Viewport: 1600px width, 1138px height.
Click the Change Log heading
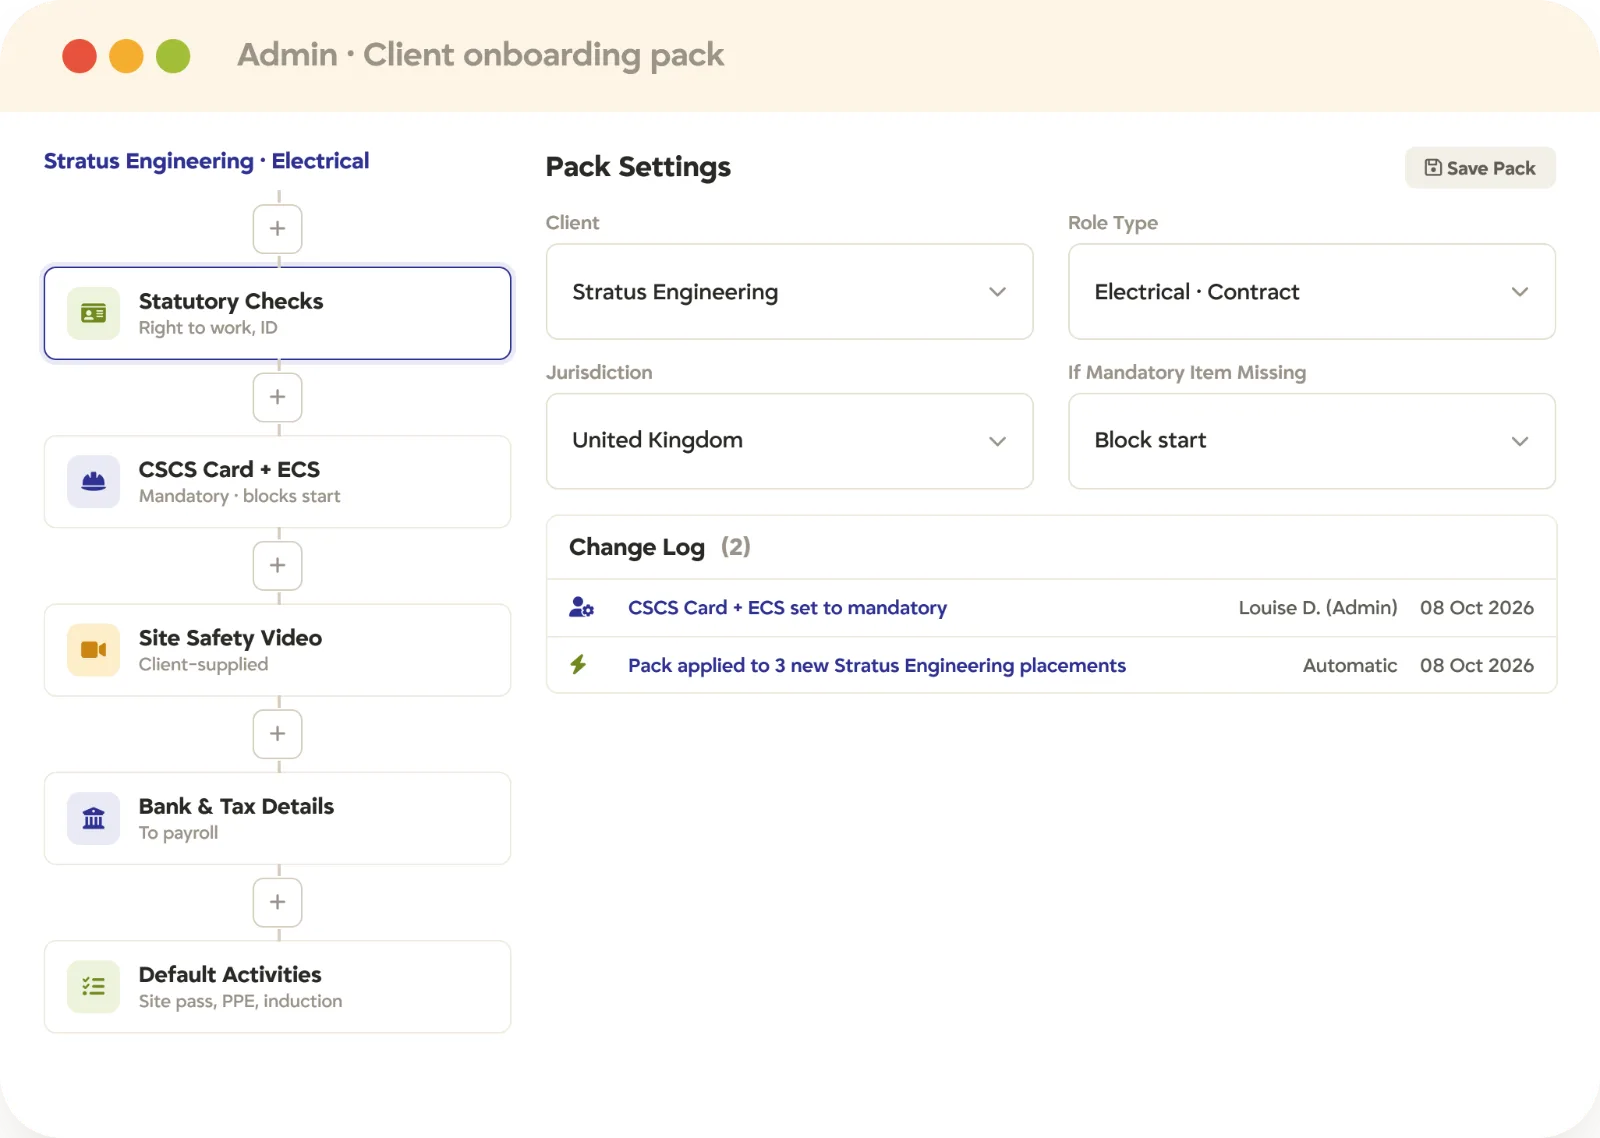(637, 548)
